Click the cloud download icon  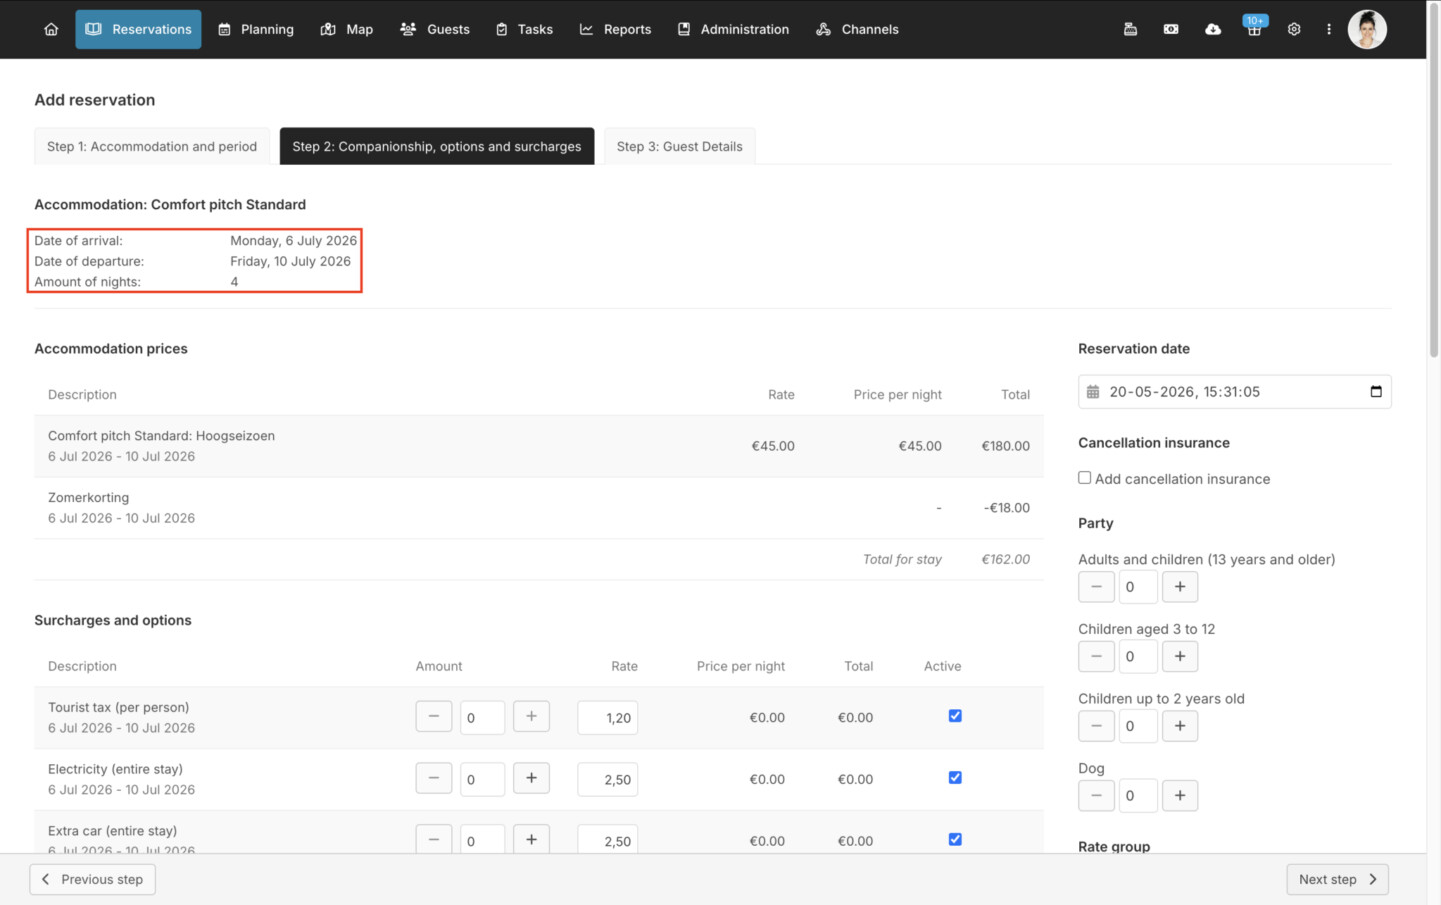pyautogui.click(x=1213, y=29)
